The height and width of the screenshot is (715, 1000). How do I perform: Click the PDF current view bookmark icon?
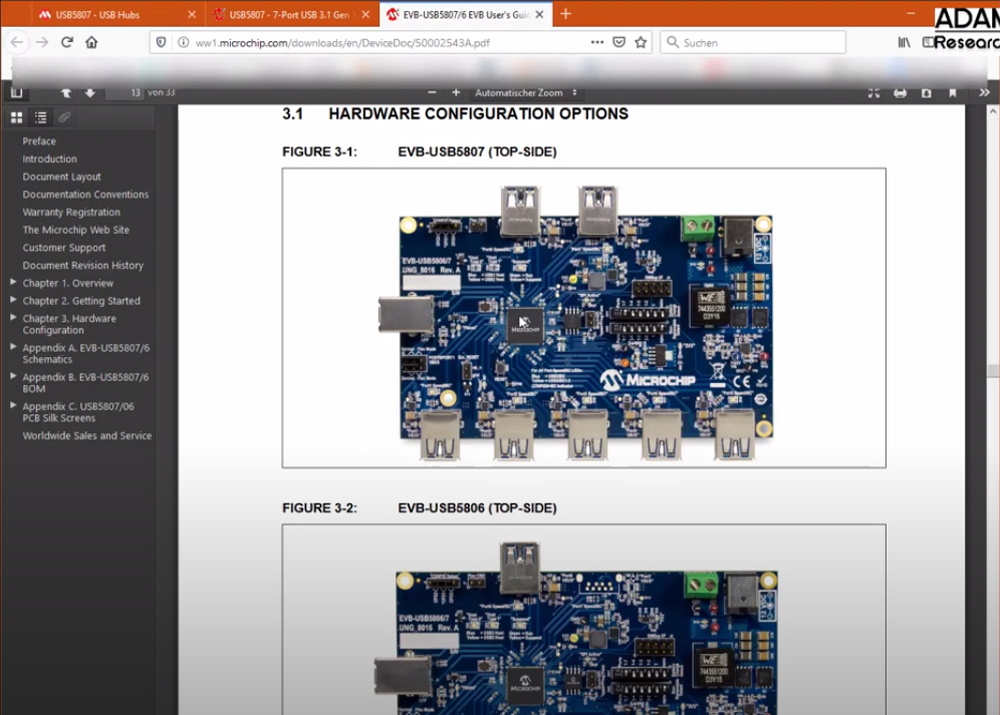(x=952, y=93)
